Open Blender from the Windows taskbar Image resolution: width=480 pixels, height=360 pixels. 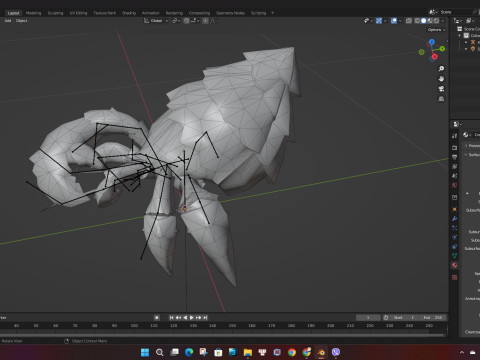point(321,352)
